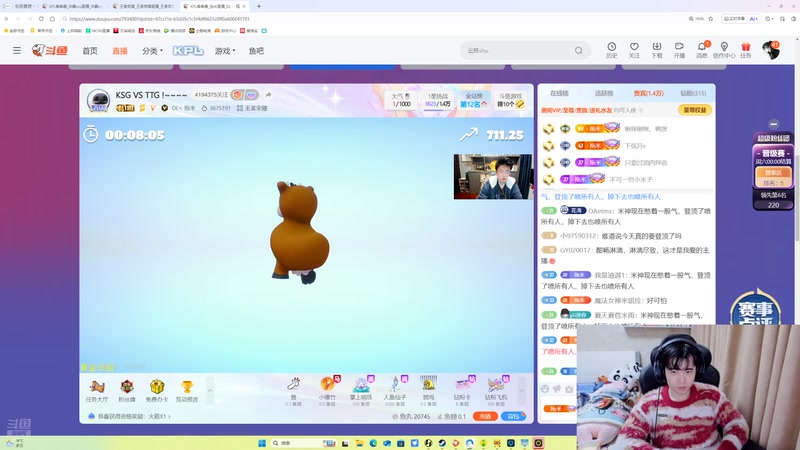Image resolution: width=800 pixels, height=450 pixels.
Task: Click the Windows taskbar search box
Action: tap(303, 443)
